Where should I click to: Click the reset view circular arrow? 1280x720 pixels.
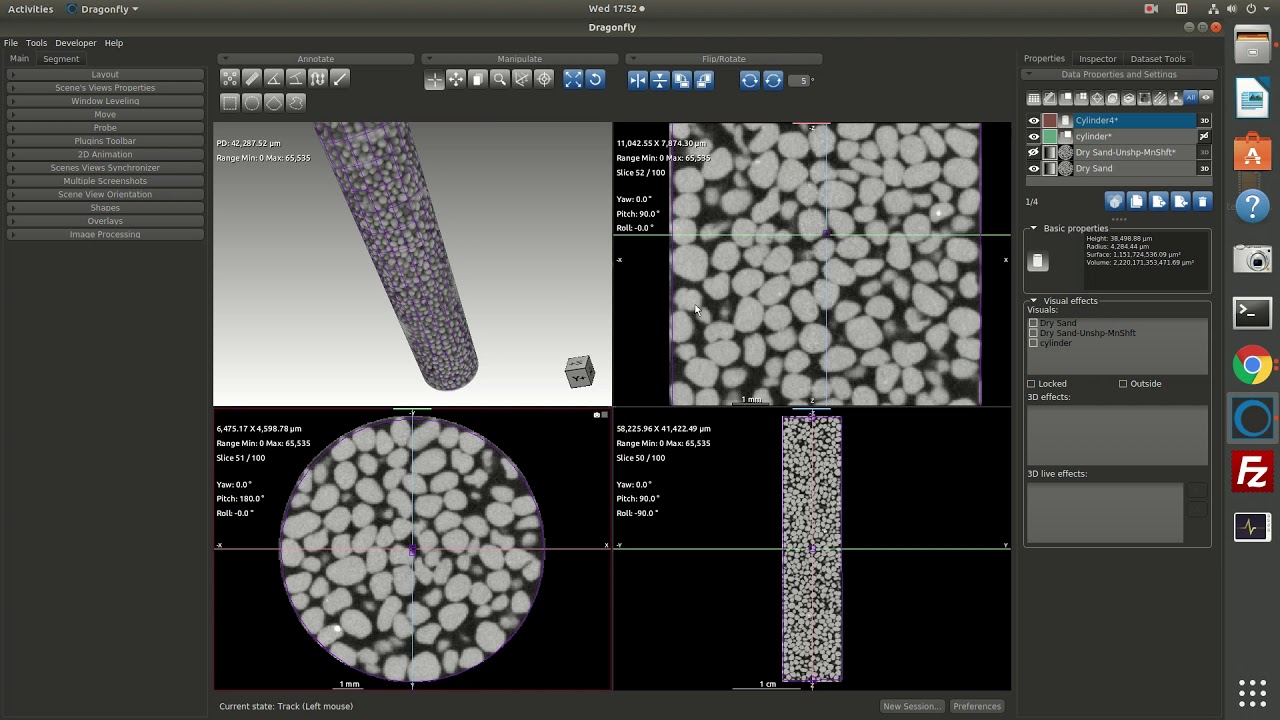pyautogui.click(x=595, y=80)
